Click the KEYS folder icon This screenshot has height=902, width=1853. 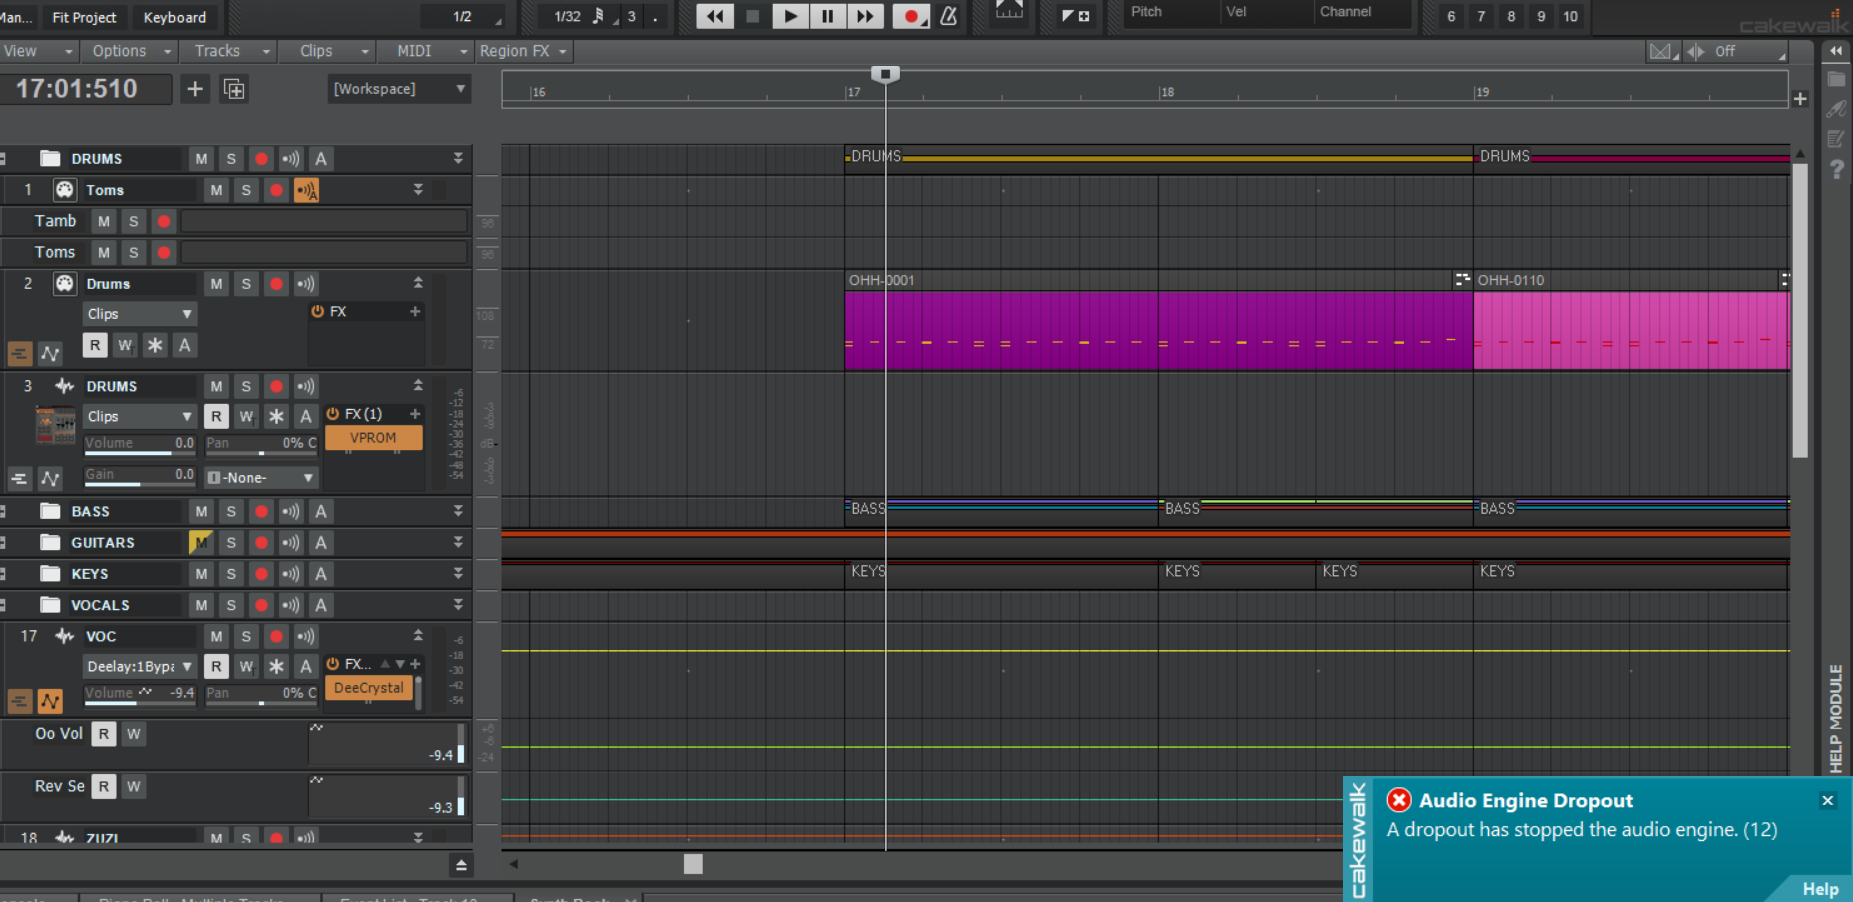[x=50, y=574]
